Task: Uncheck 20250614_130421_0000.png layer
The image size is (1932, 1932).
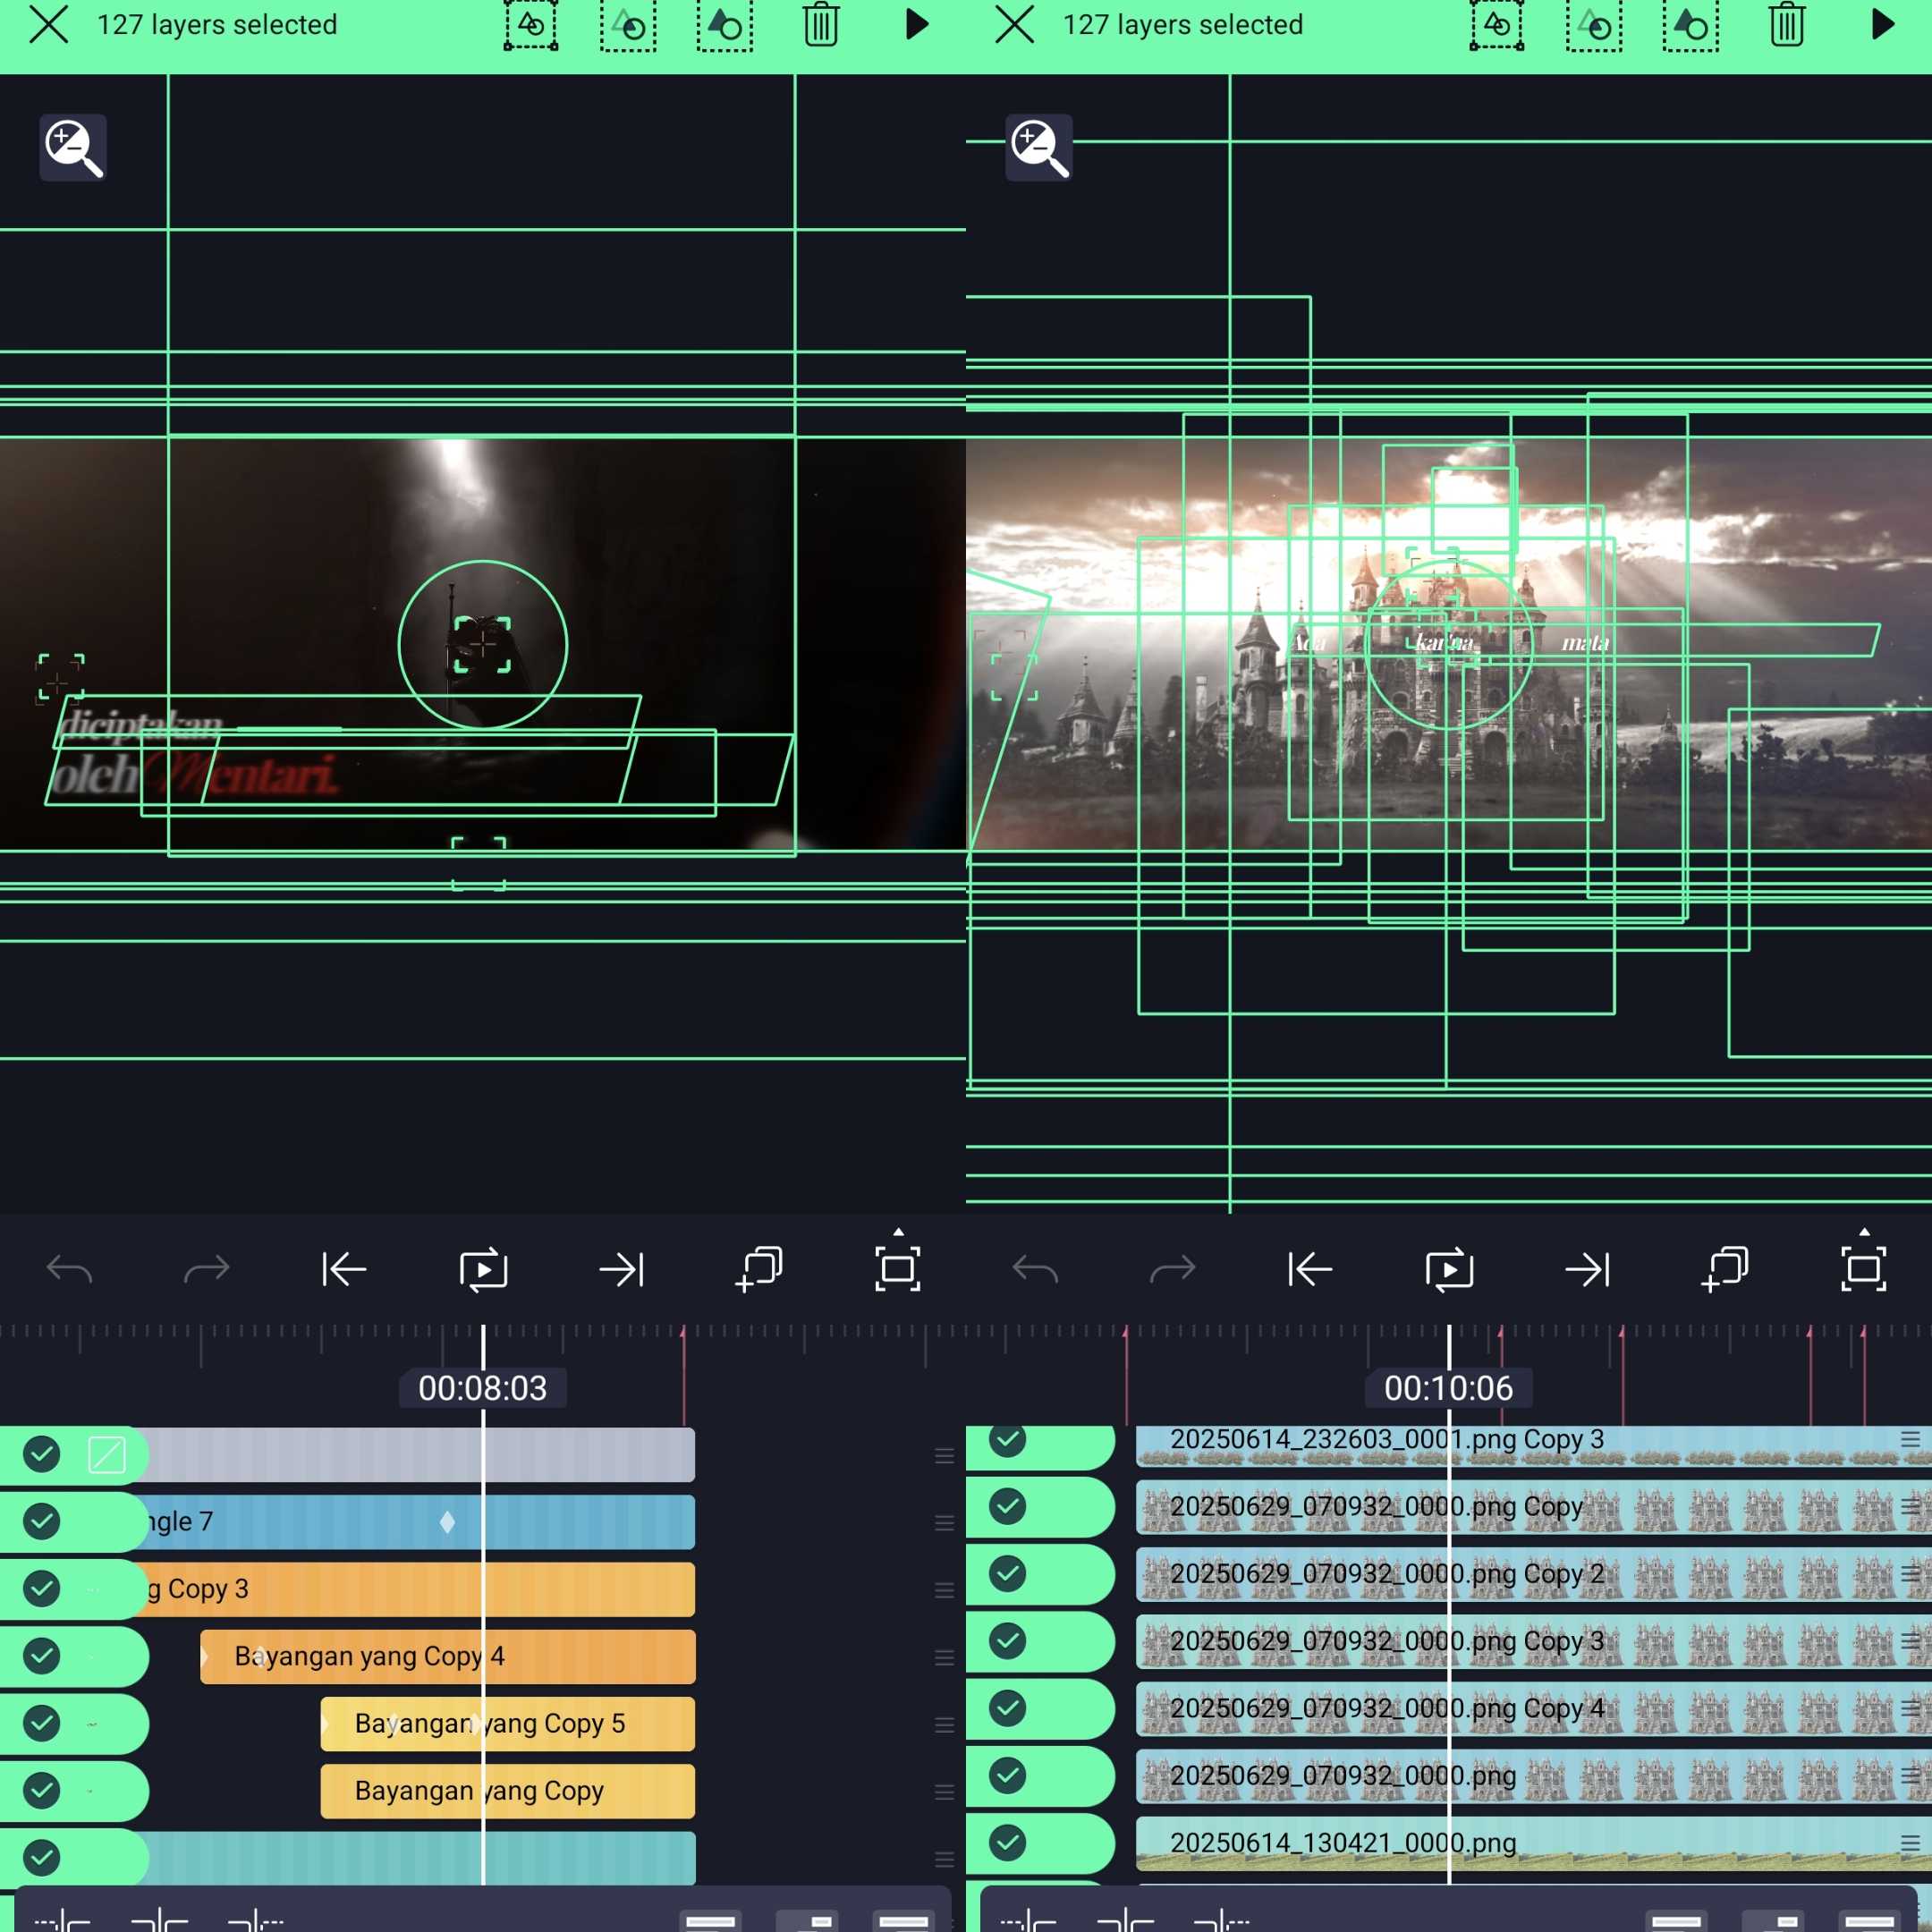Action: click(x=1008, y=1841)
